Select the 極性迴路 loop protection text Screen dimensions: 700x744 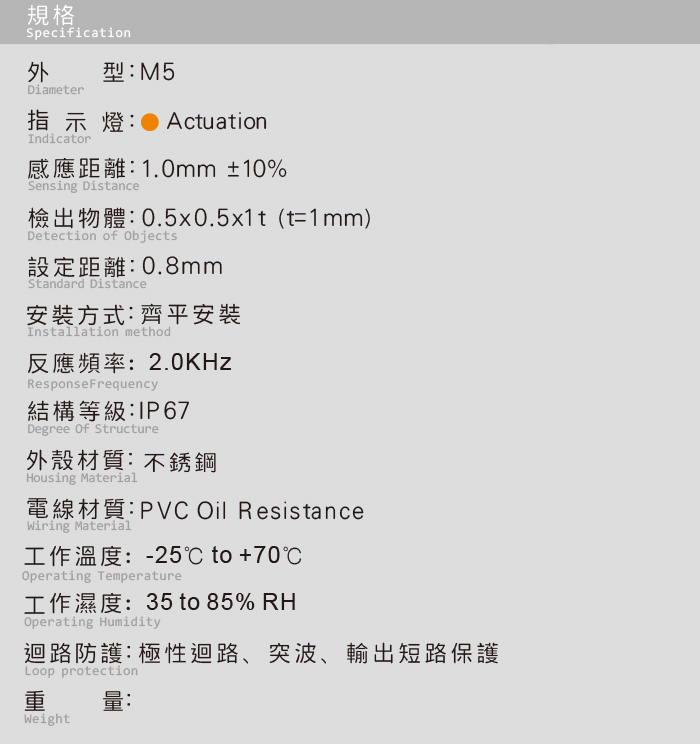click(188, 653)
